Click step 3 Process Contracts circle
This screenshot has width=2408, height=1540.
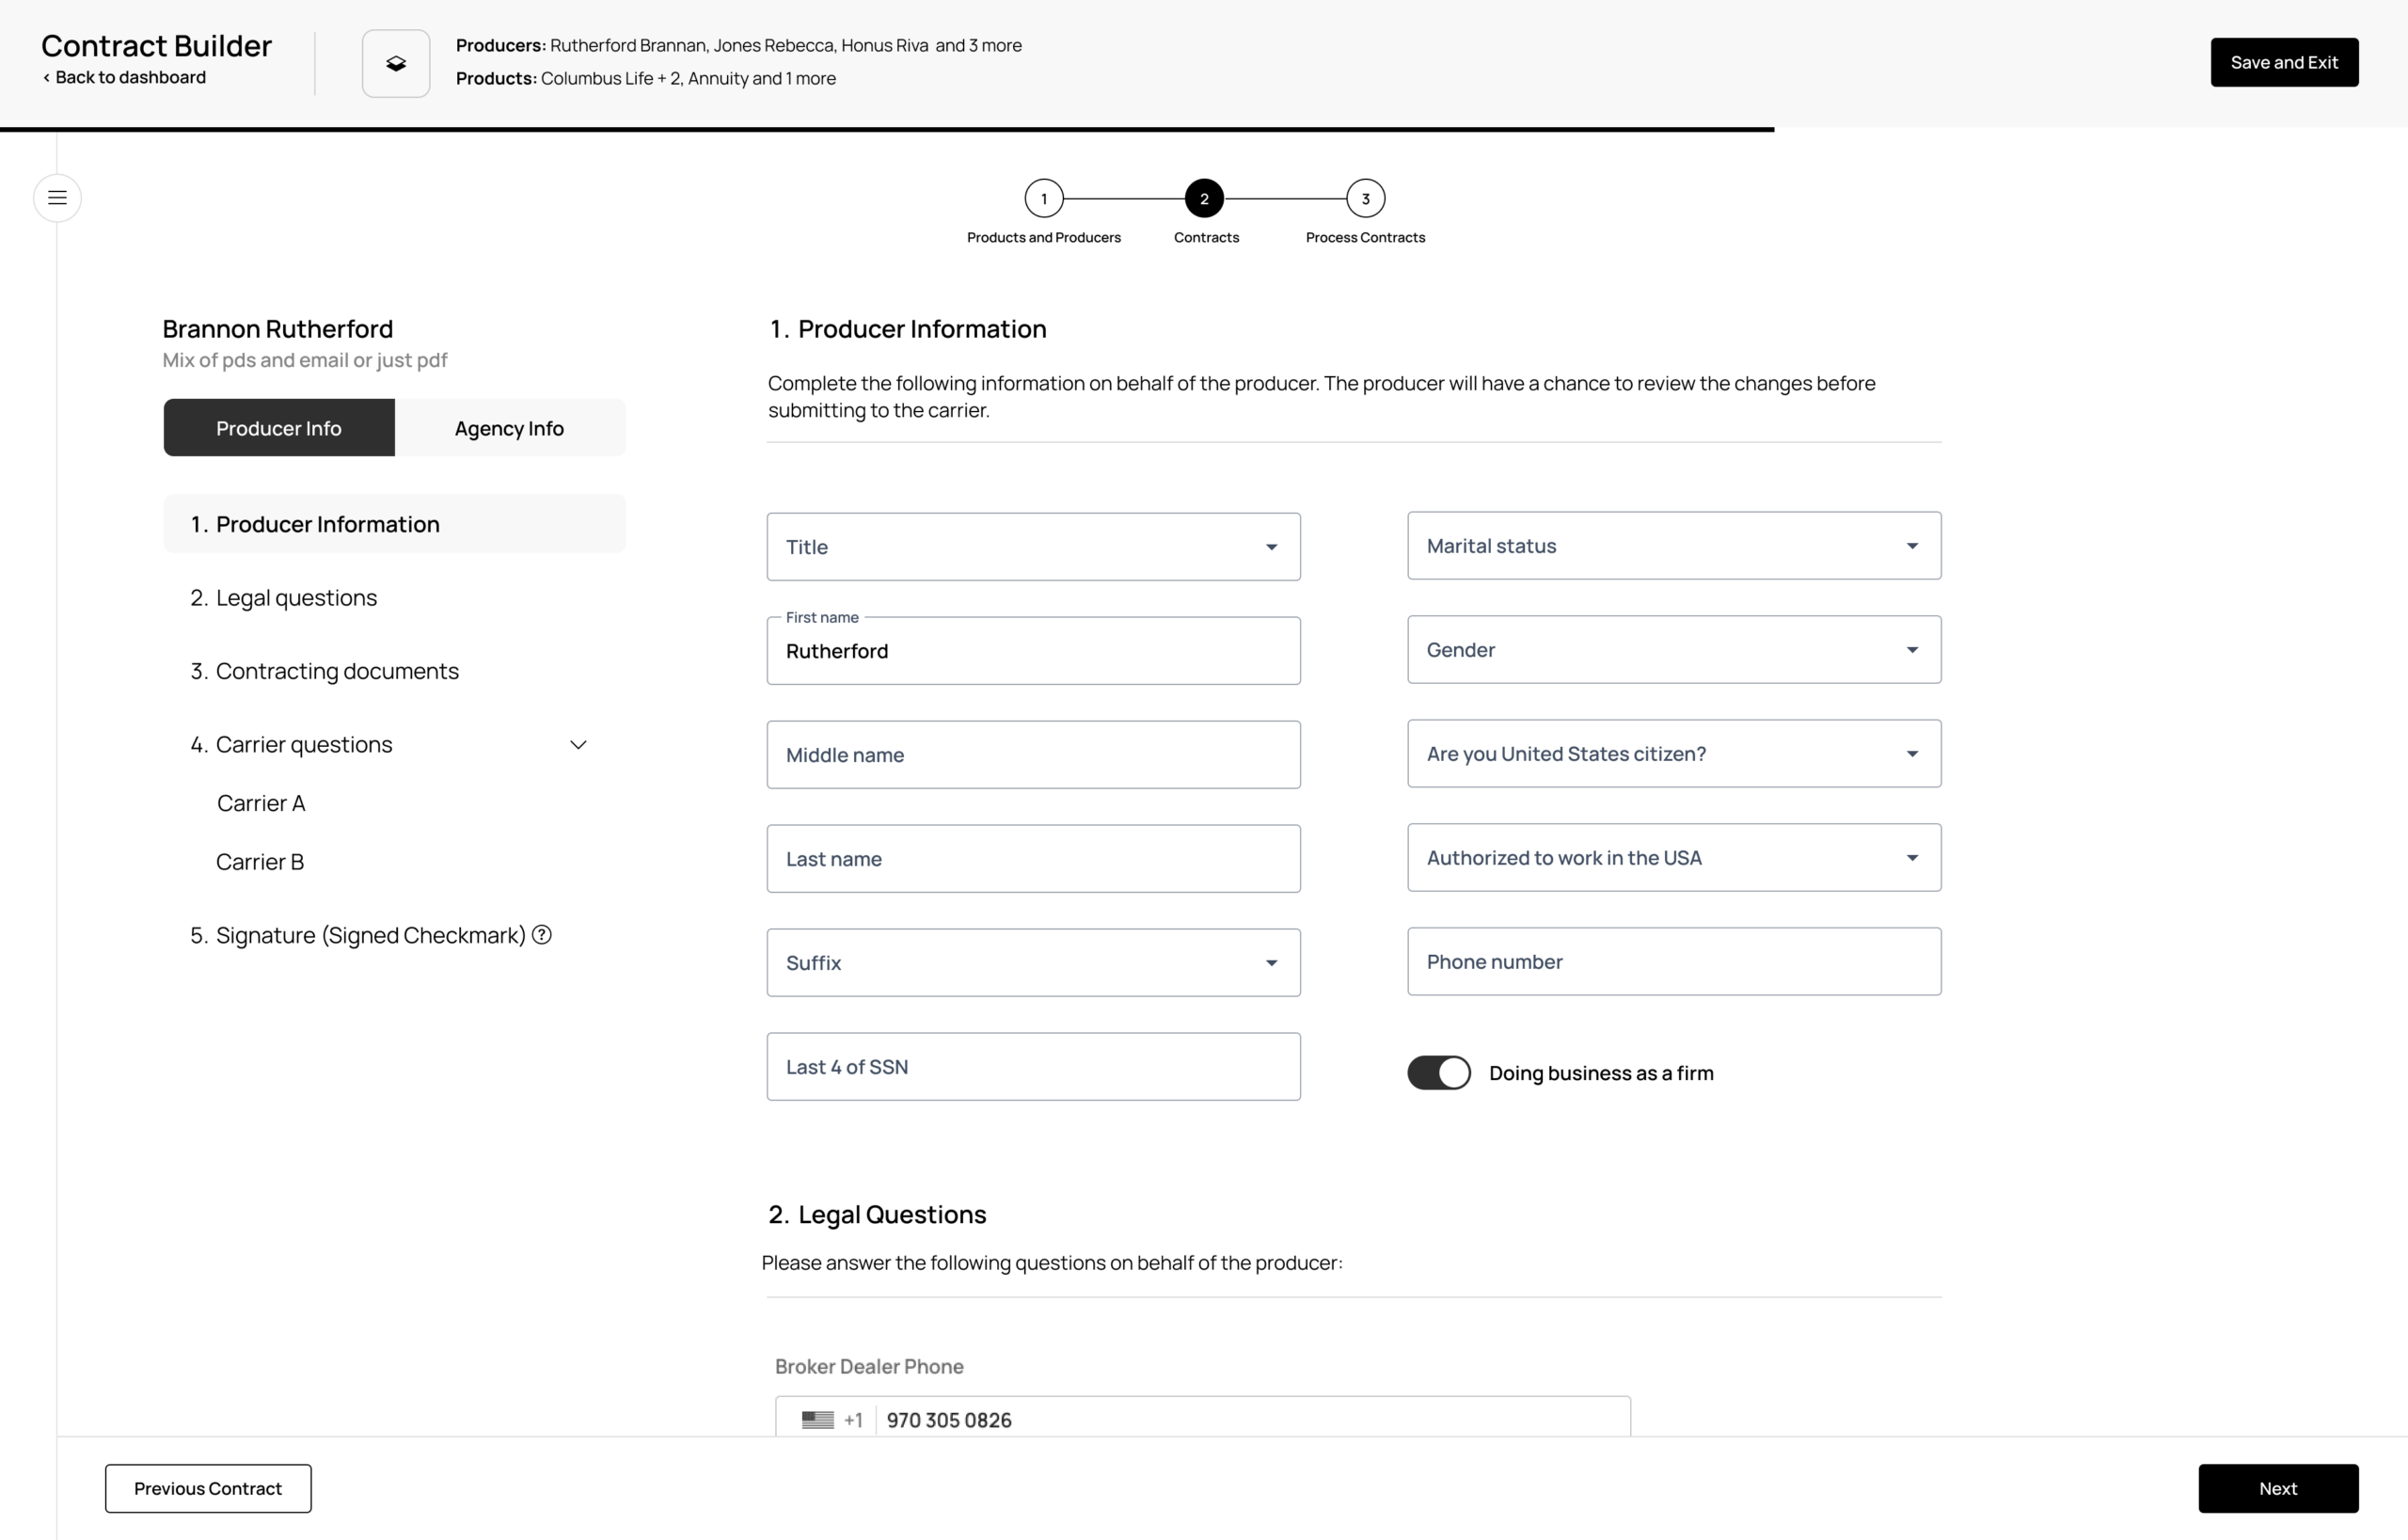(1365, 198)
